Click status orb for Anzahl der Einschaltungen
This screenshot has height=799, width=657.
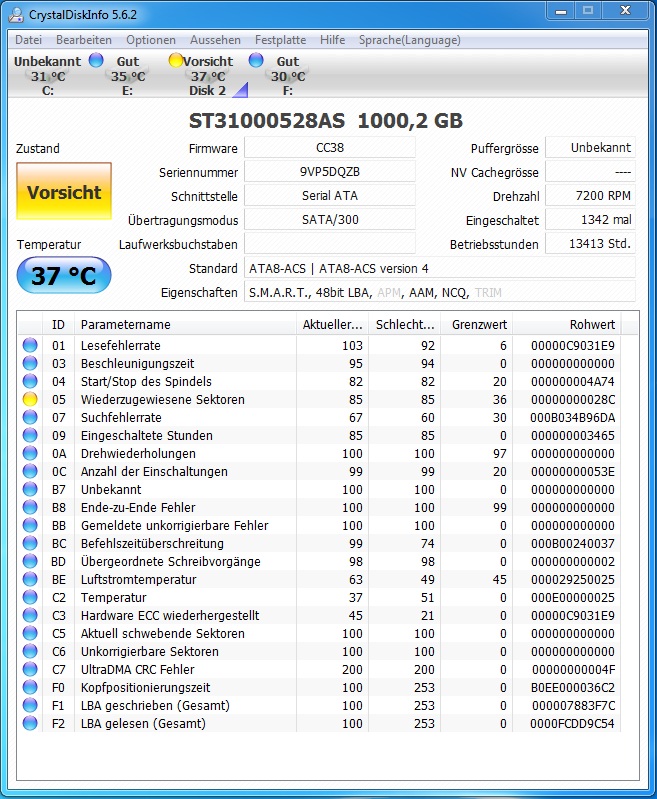pyautogui.click(x=30, y=471)
